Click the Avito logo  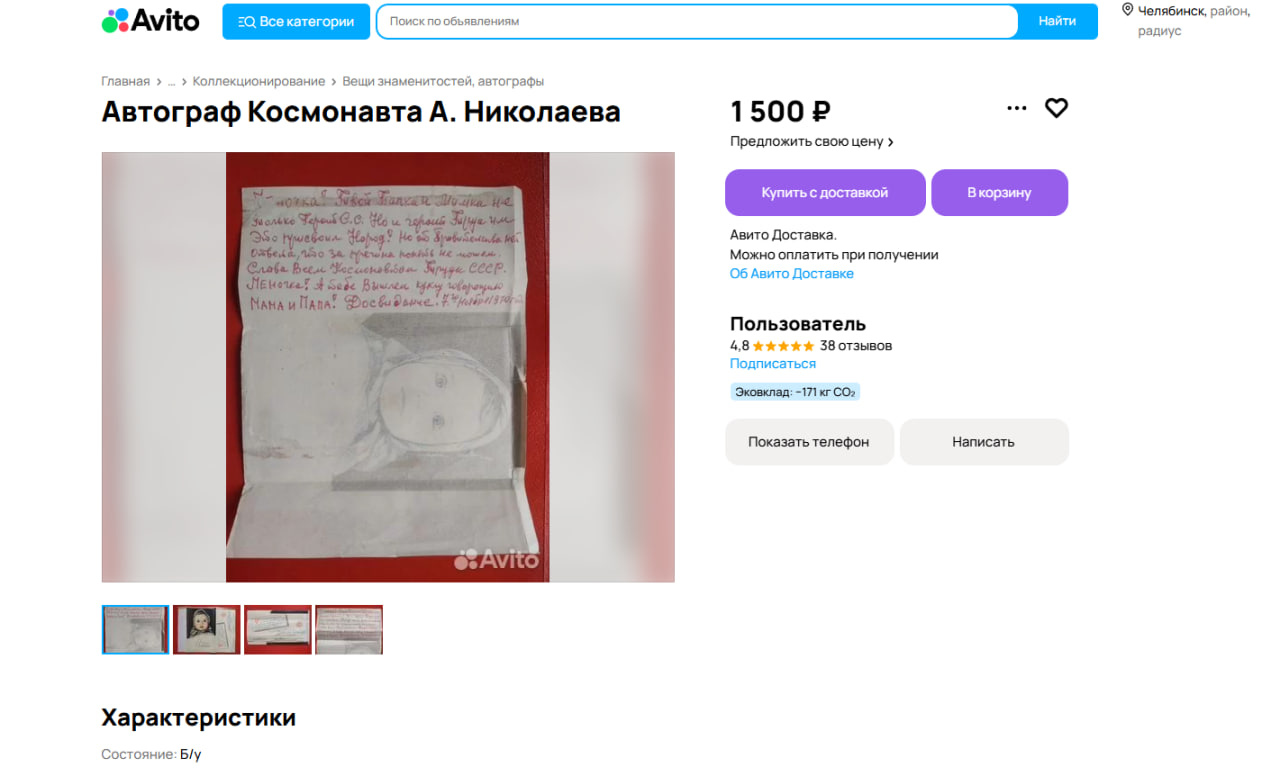150,21
